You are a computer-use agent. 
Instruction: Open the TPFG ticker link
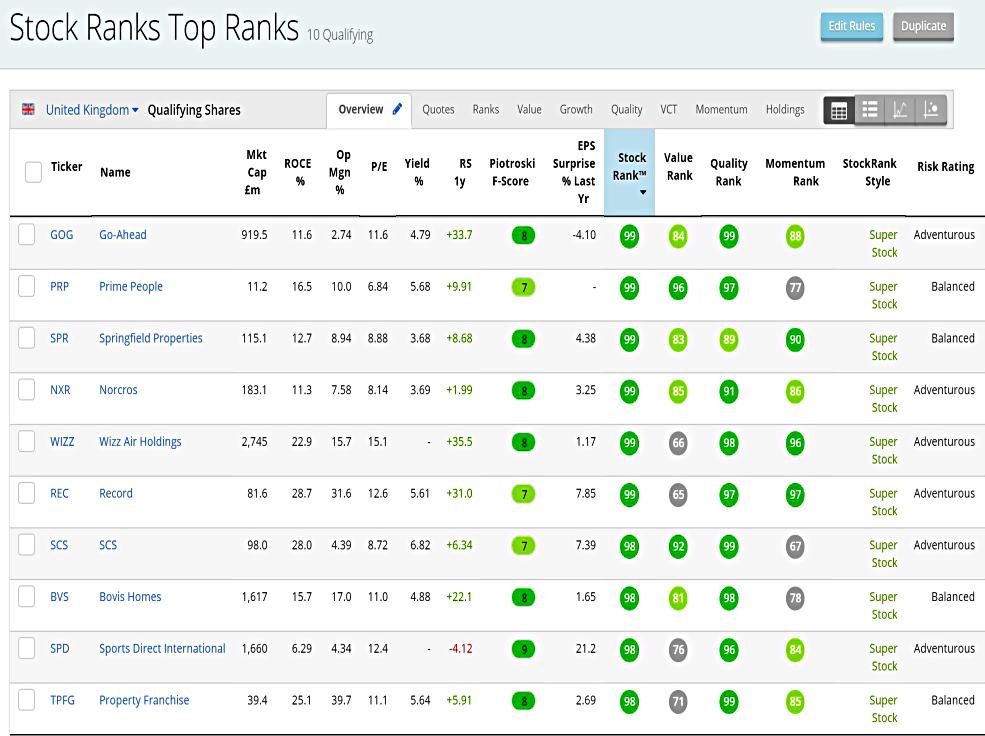click(x=62, y=700)
